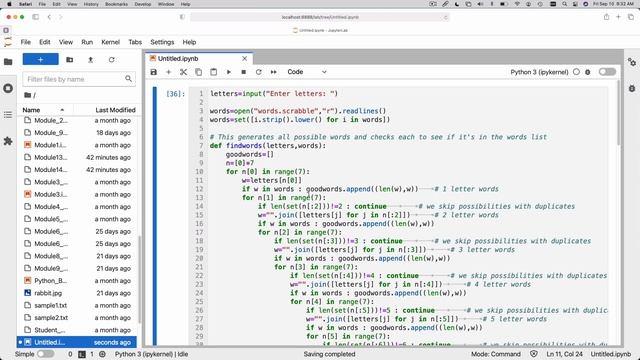
Task: Select the Module13... file
Action: click(77, 158)
